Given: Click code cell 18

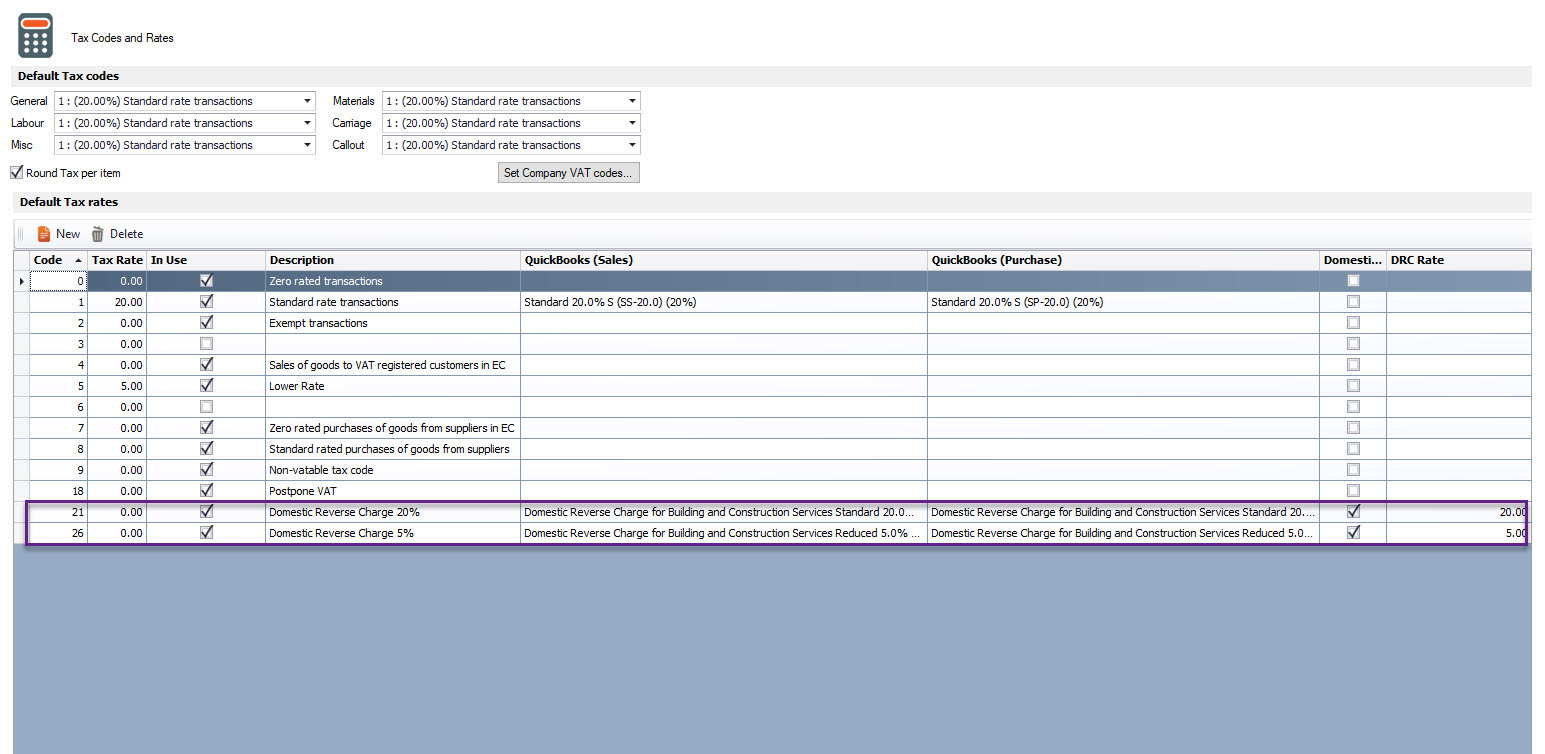Looking at the screenshot, I should pyautogui.click(x=59, y=491).
